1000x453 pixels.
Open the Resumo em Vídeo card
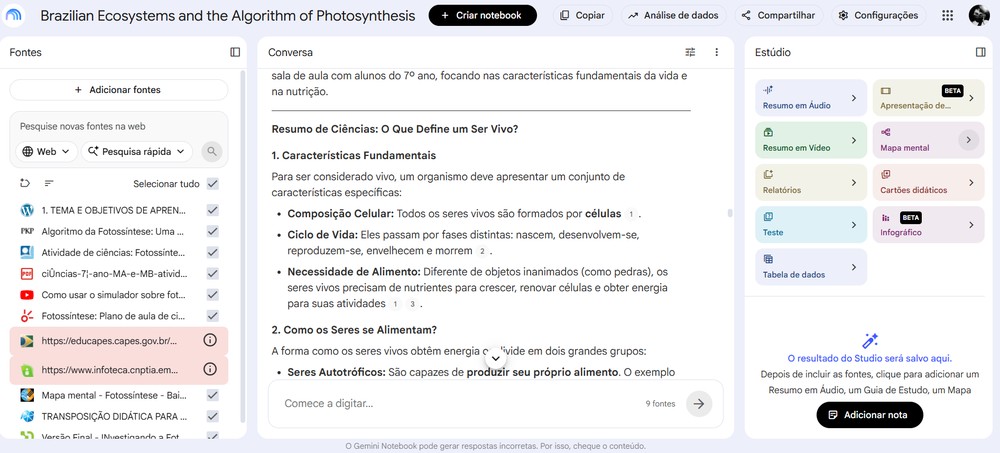coord(811,140)
